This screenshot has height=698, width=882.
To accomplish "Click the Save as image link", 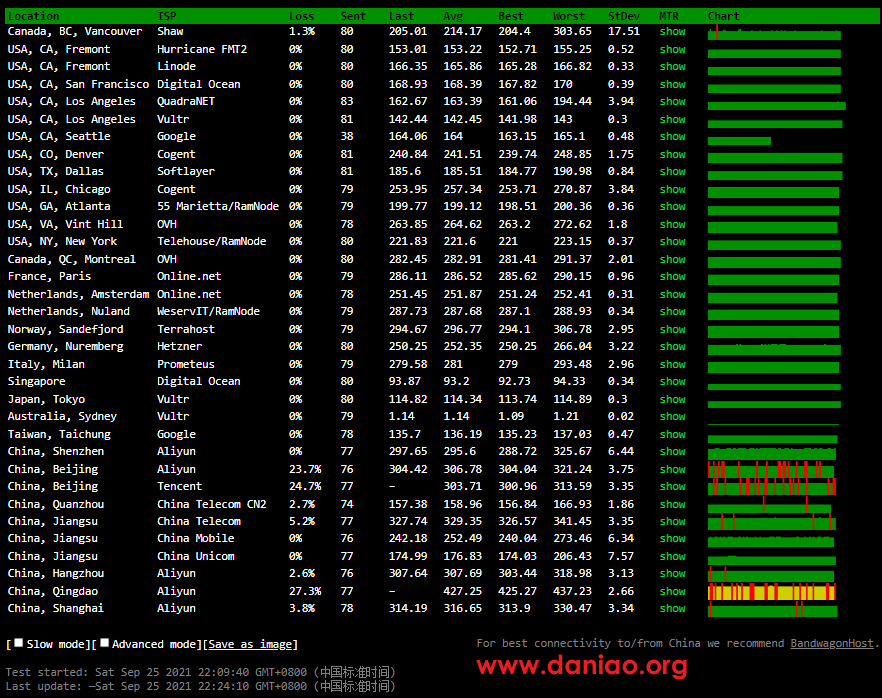I will tap(250, 644).
